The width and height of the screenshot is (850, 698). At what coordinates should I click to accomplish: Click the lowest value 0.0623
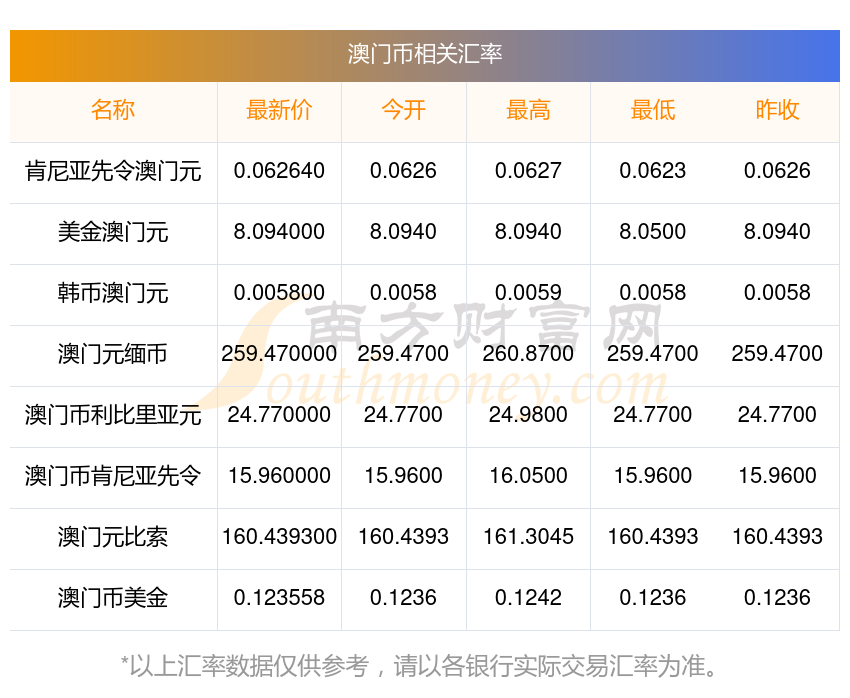pos(653,171)
